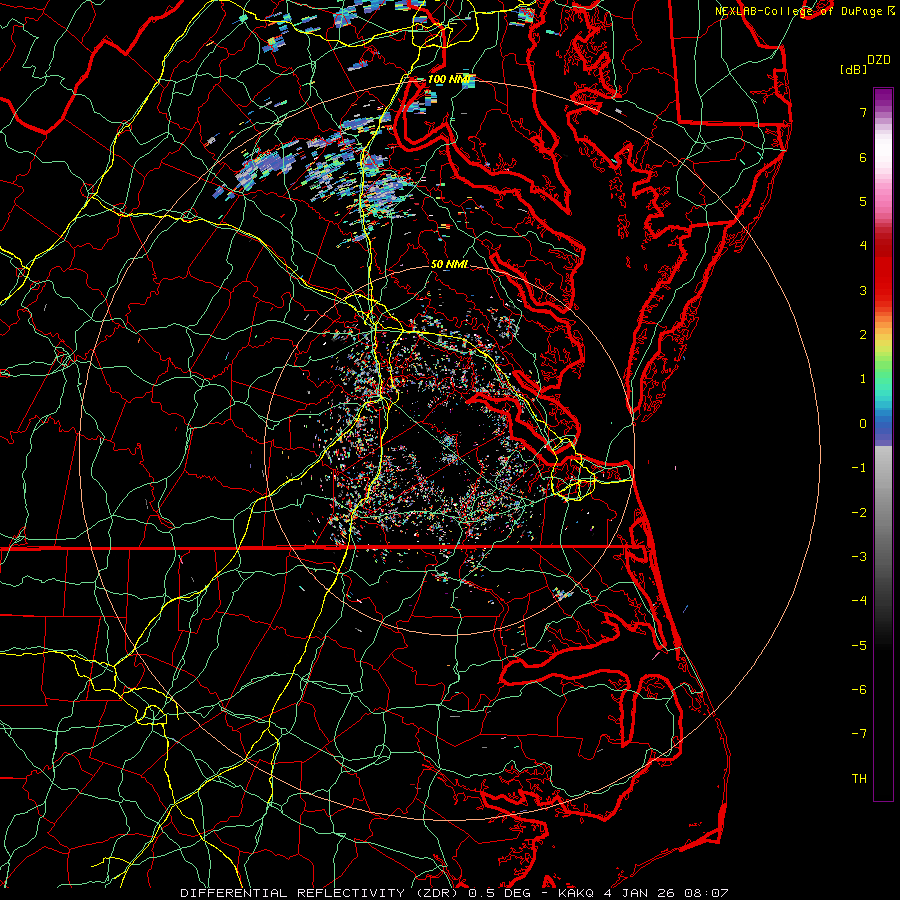Click the scale label 0

[x=863, y=424]
